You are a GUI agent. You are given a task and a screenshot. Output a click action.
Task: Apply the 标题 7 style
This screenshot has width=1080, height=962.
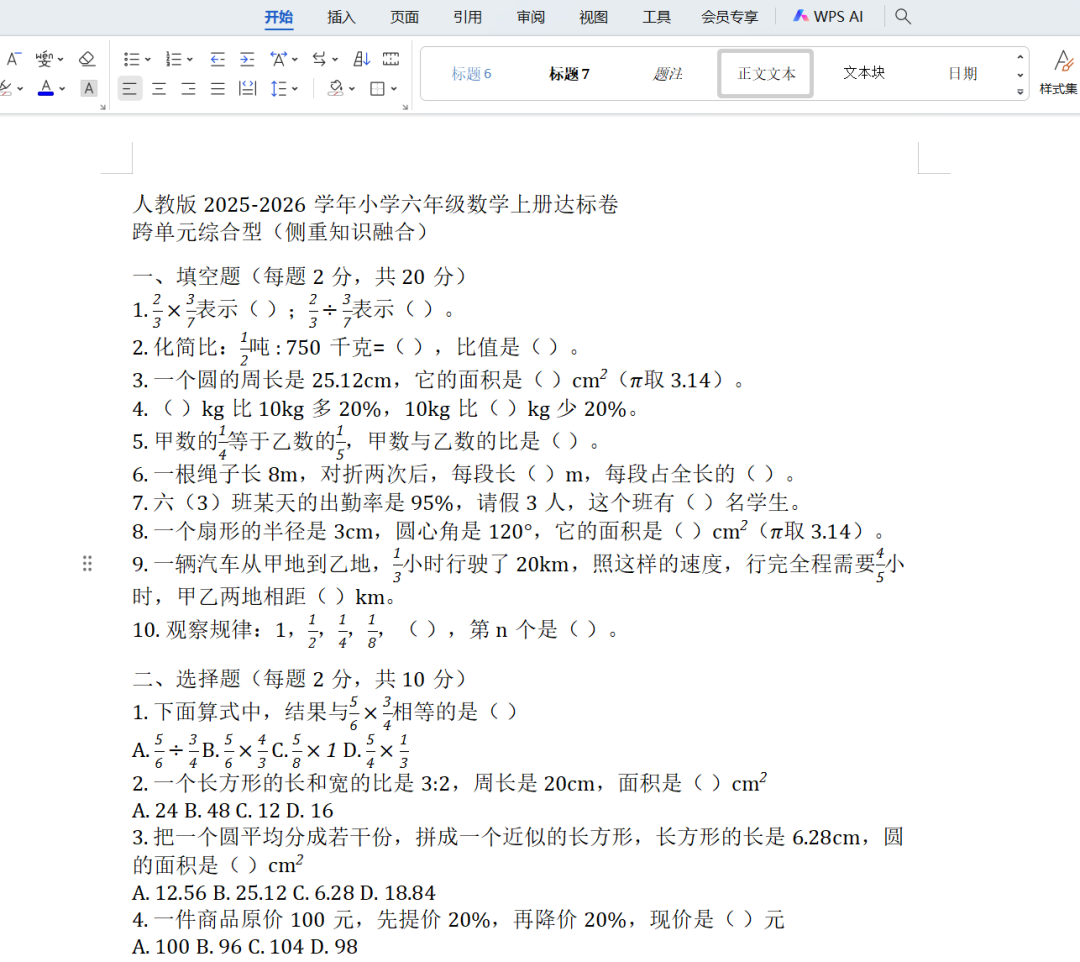point(569,74)
